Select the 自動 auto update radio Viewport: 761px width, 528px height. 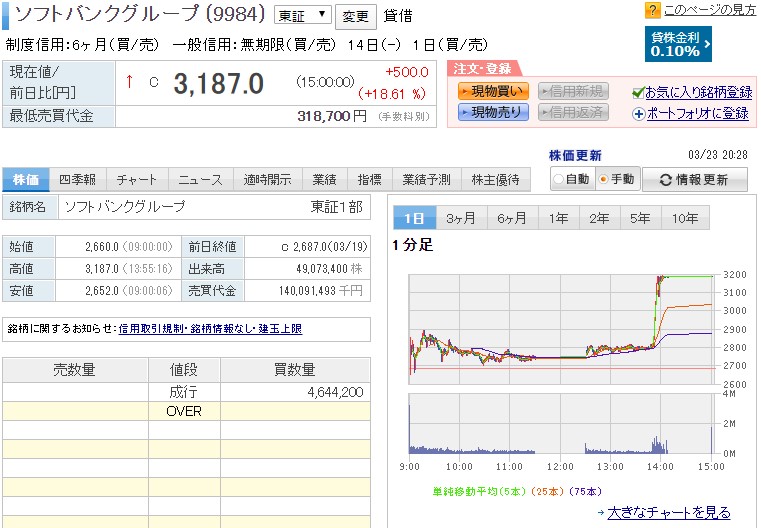pos(559,179)
